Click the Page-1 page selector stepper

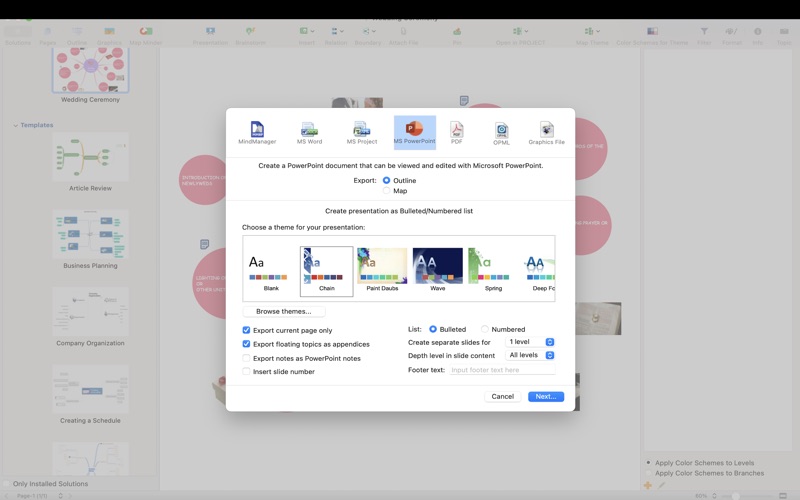point(61,495)
